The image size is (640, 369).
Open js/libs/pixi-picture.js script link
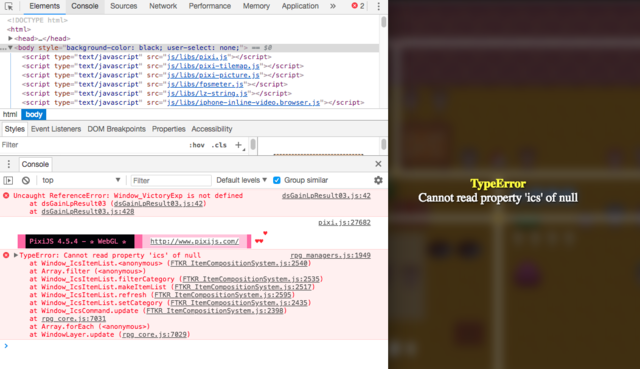213,75
